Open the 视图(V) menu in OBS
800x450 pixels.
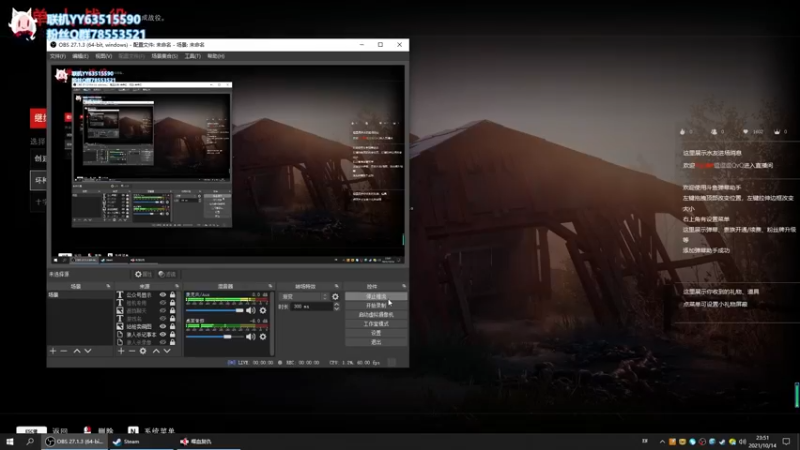[104, 56]
